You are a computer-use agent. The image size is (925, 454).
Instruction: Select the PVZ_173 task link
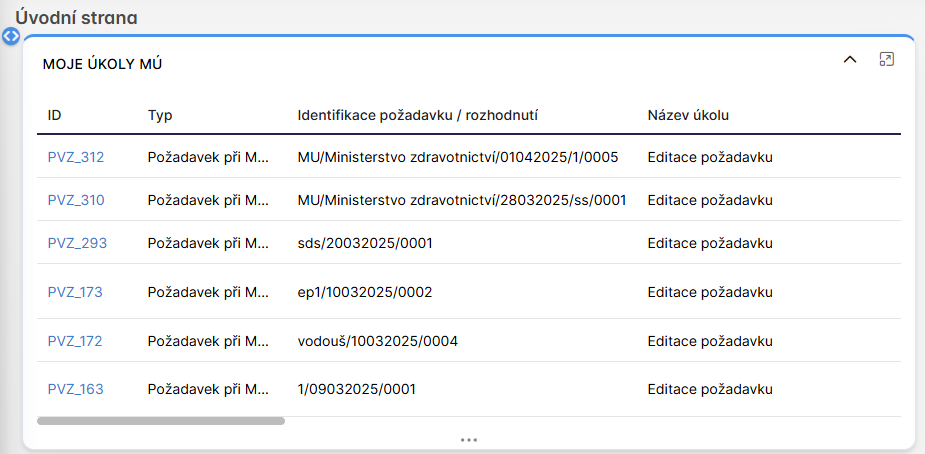pos(75,292)
